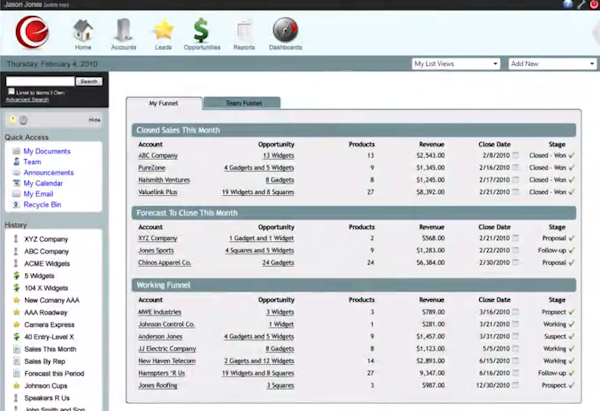Toggle Limit to items I Own checkbox
Screen dimensions: 600x411
pyautogui.click(x=11, y=91)
